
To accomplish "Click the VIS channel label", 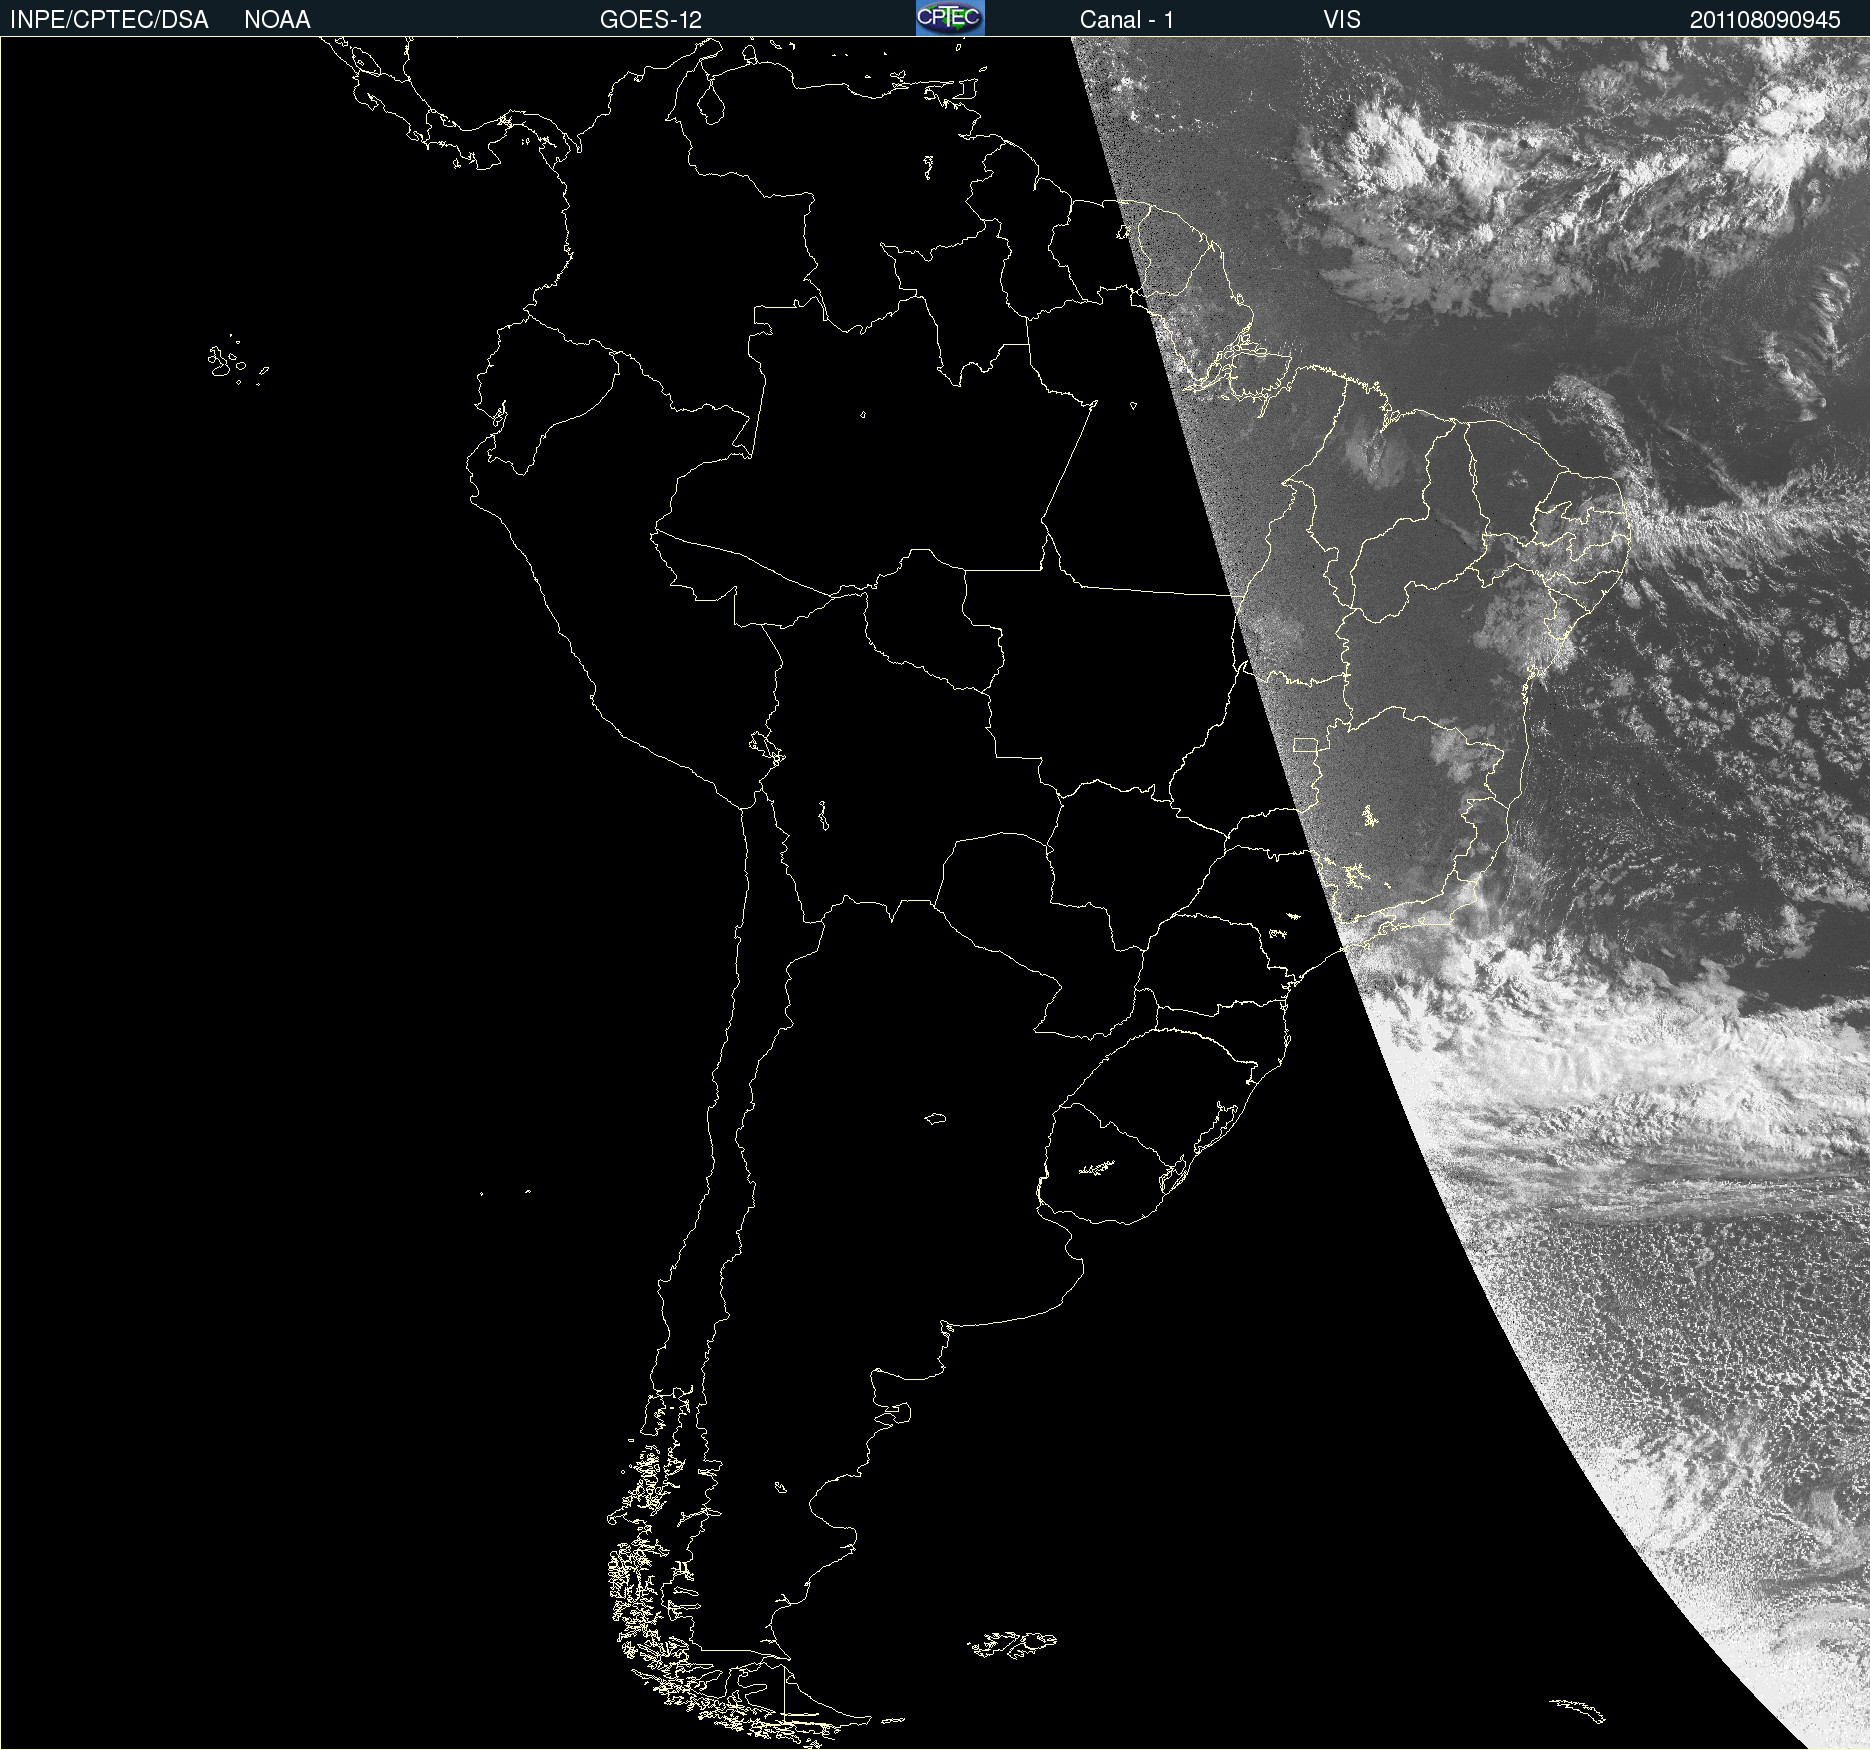I will click(1342, 20).
